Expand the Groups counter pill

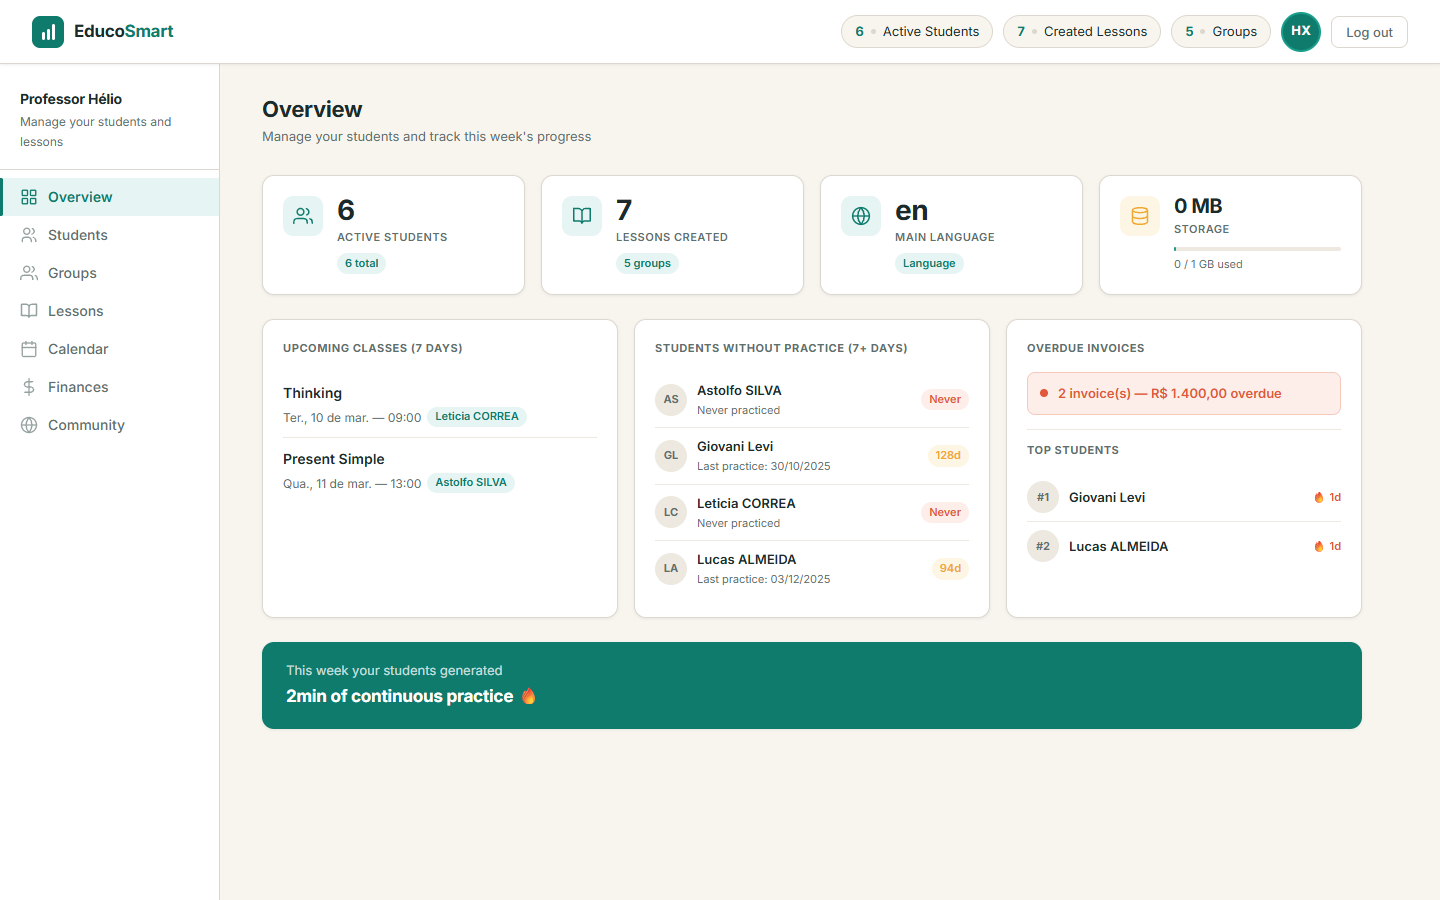(1220, 31)
